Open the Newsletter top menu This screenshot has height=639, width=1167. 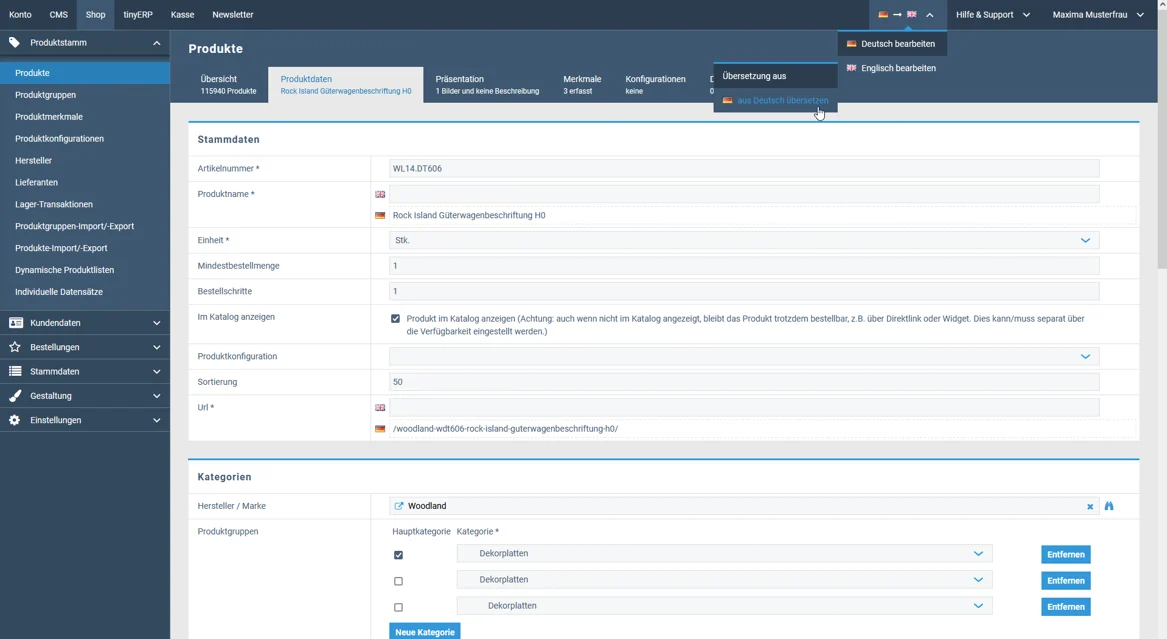(x=233, y=14)
